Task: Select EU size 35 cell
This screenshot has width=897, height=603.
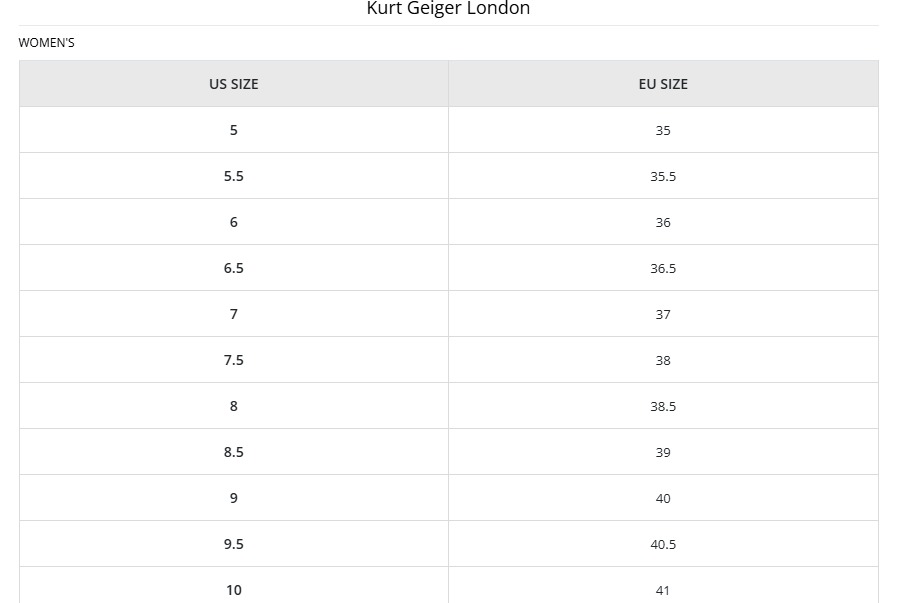Action: 663,130
